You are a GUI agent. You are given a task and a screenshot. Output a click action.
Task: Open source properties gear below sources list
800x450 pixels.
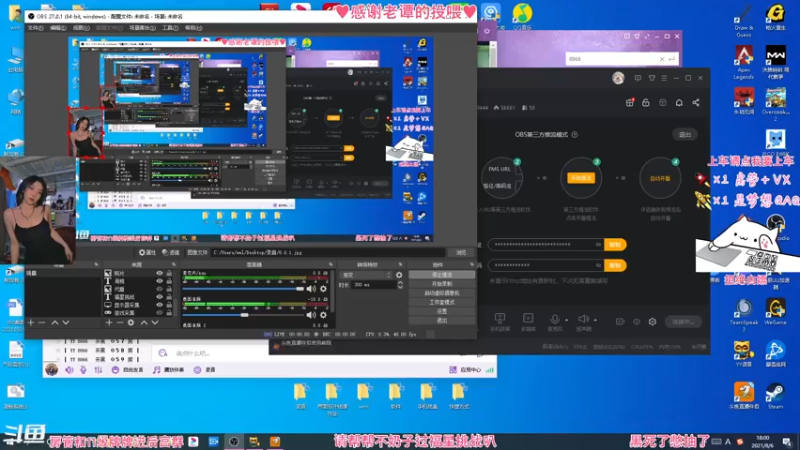point(131,322)
